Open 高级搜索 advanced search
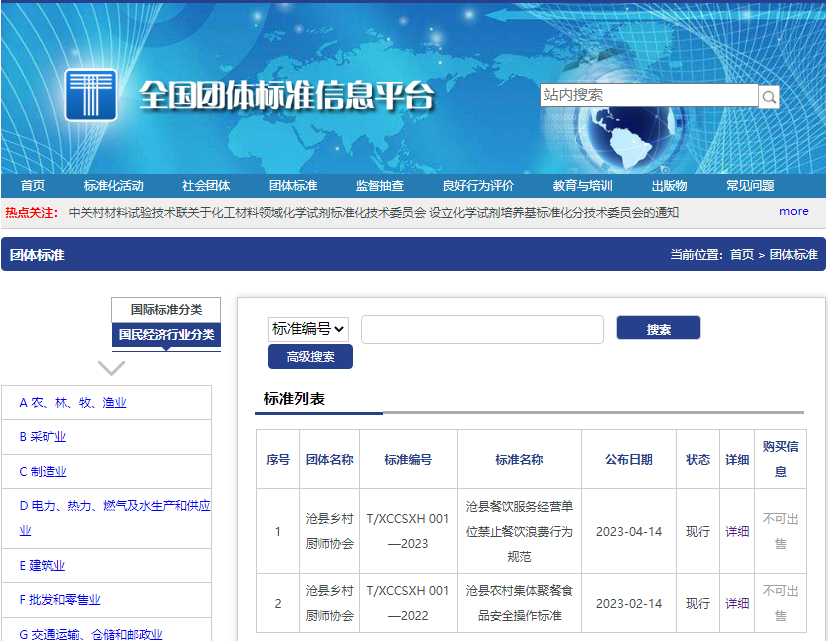Screen dimensions: 828x641 coord(310,357)
